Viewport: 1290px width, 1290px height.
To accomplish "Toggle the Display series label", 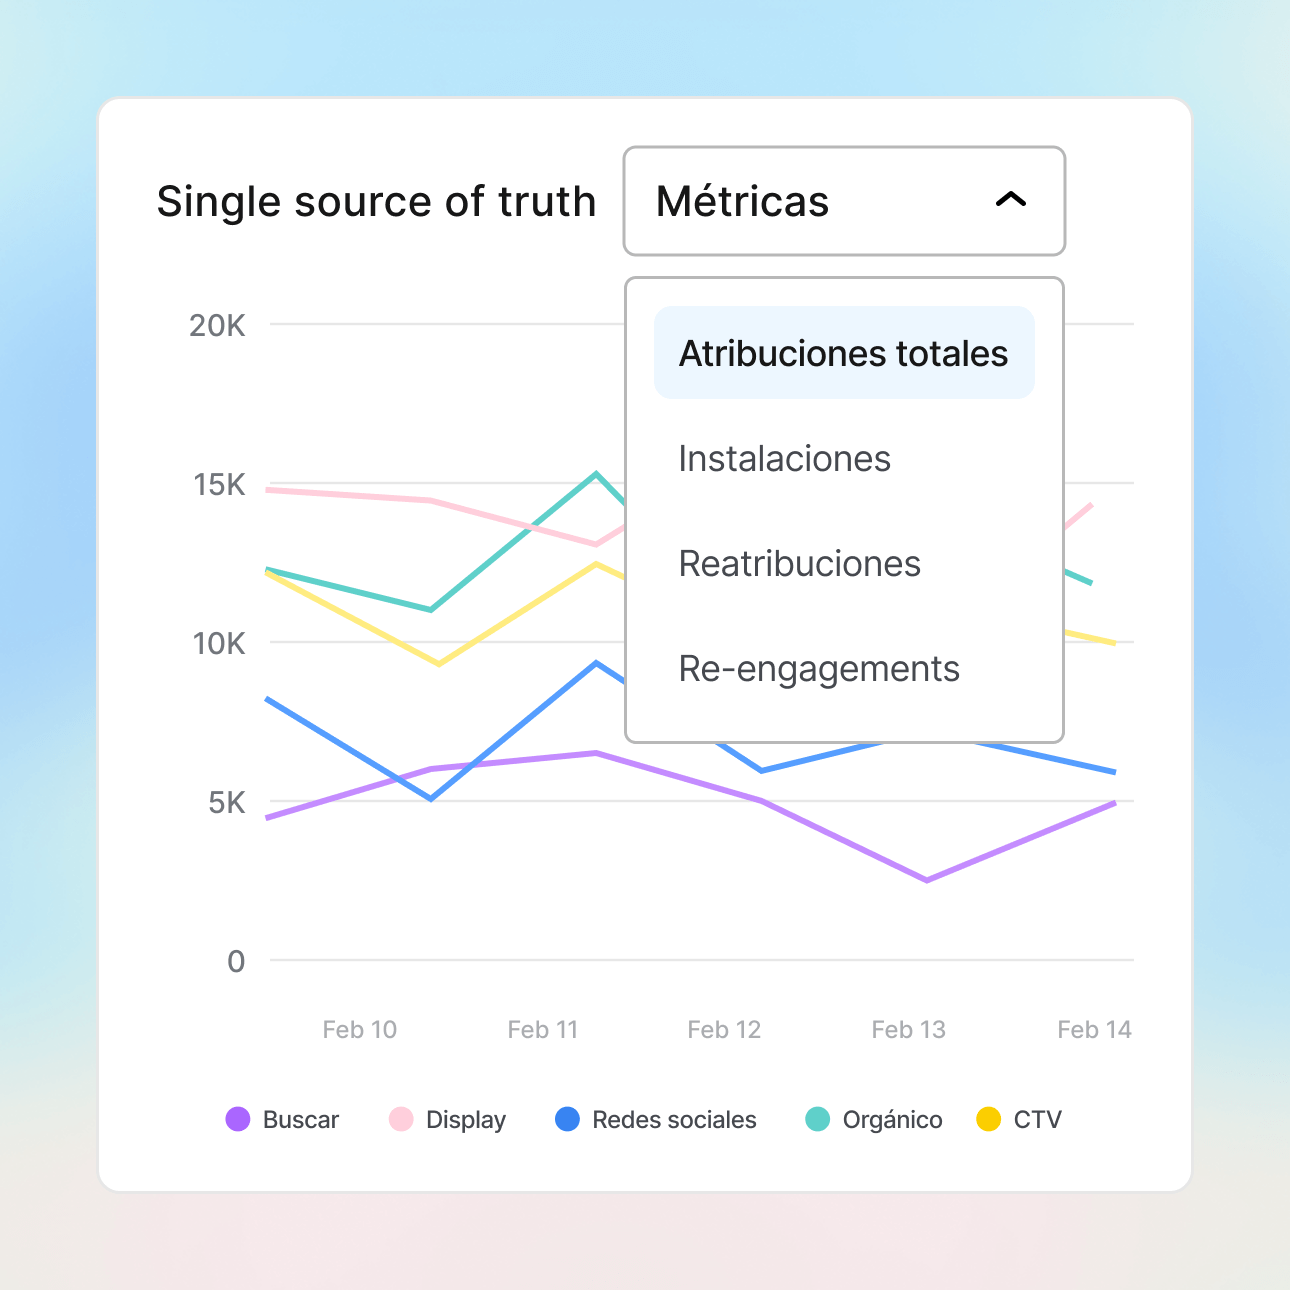I will 465,1120.
